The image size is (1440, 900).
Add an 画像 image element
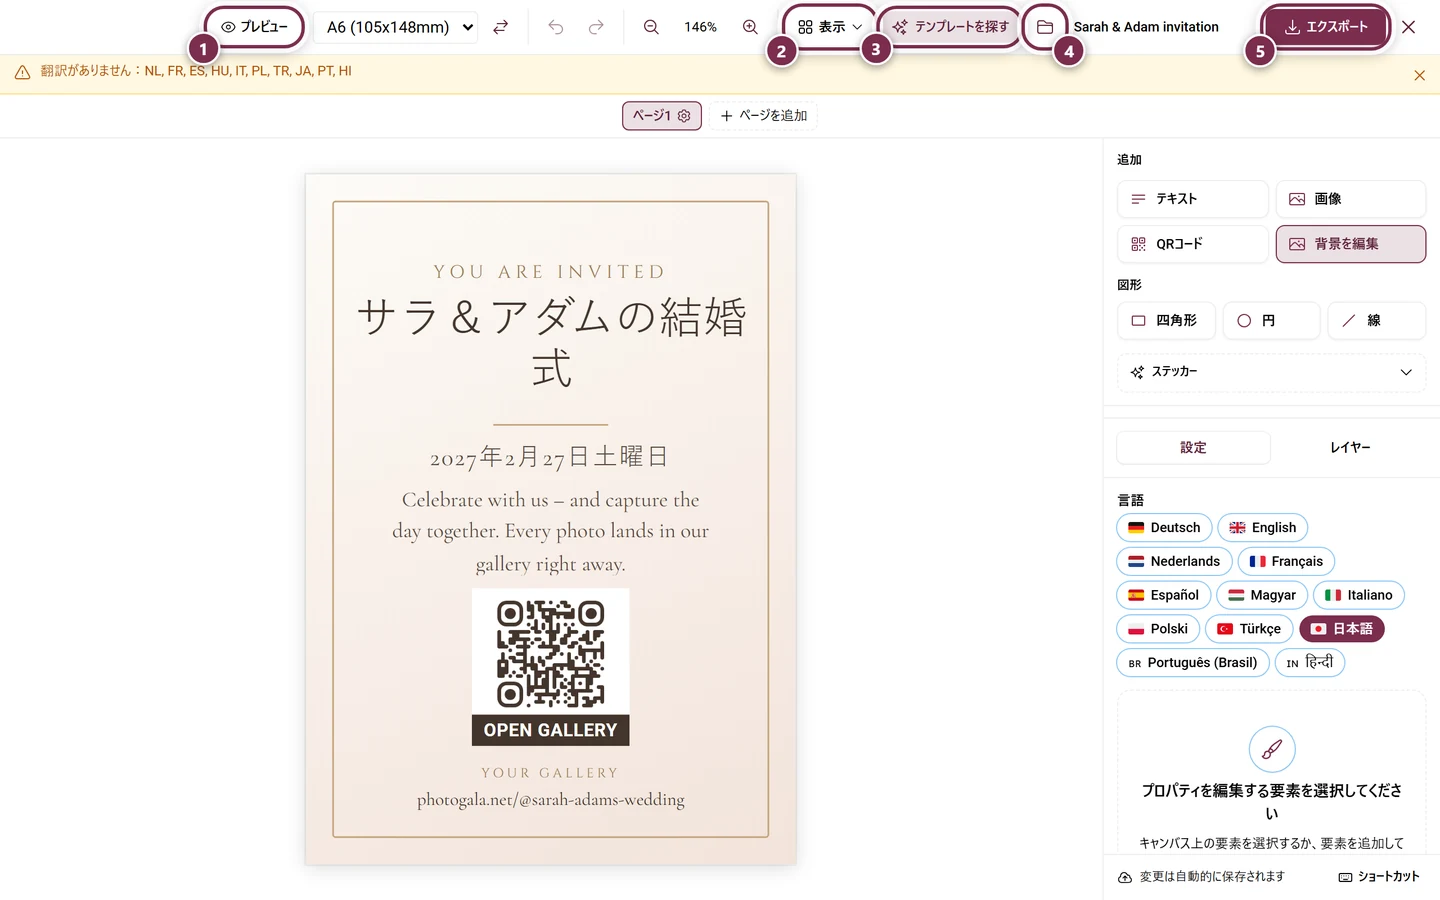pyautogui.click(x=1350, y=199)
